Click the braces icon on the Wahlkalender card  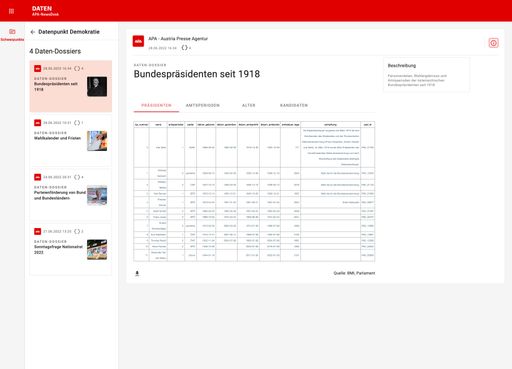tap(77, 123)
